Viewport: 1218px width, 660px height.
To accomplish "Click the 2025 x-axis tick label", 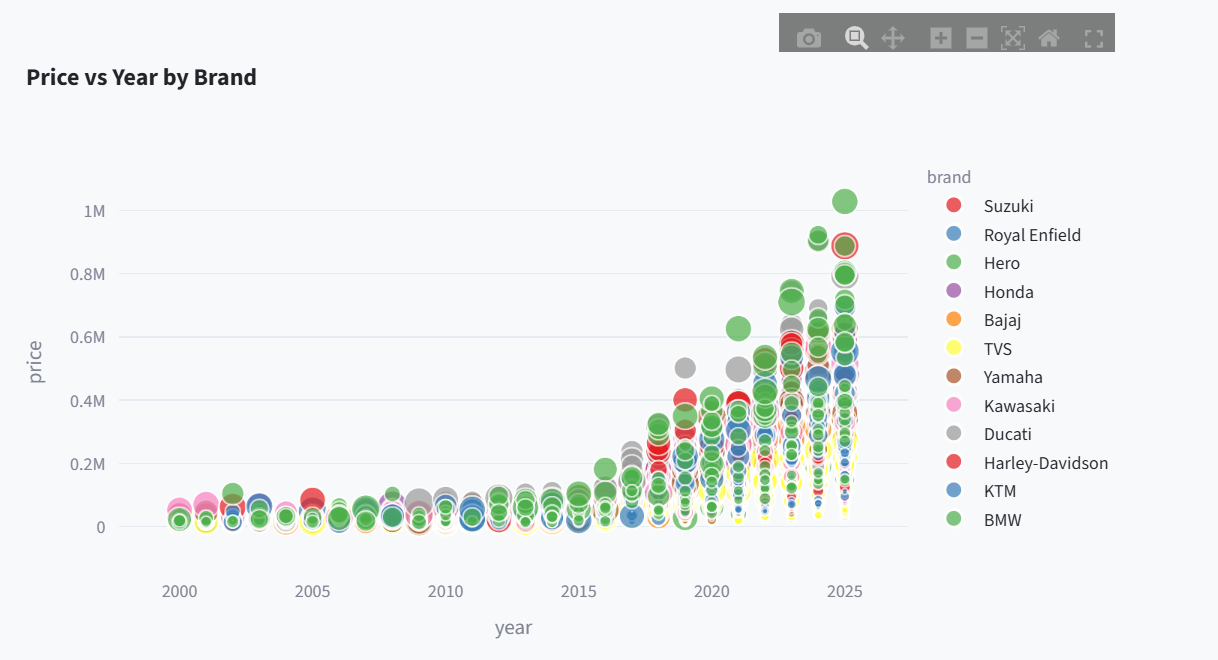I will (844, 592).
